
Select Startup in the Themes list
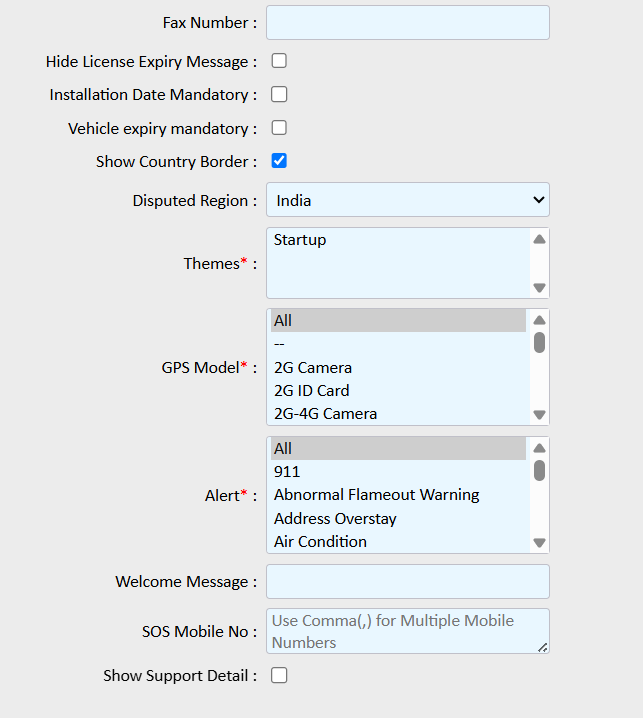[x=300, y=240]
